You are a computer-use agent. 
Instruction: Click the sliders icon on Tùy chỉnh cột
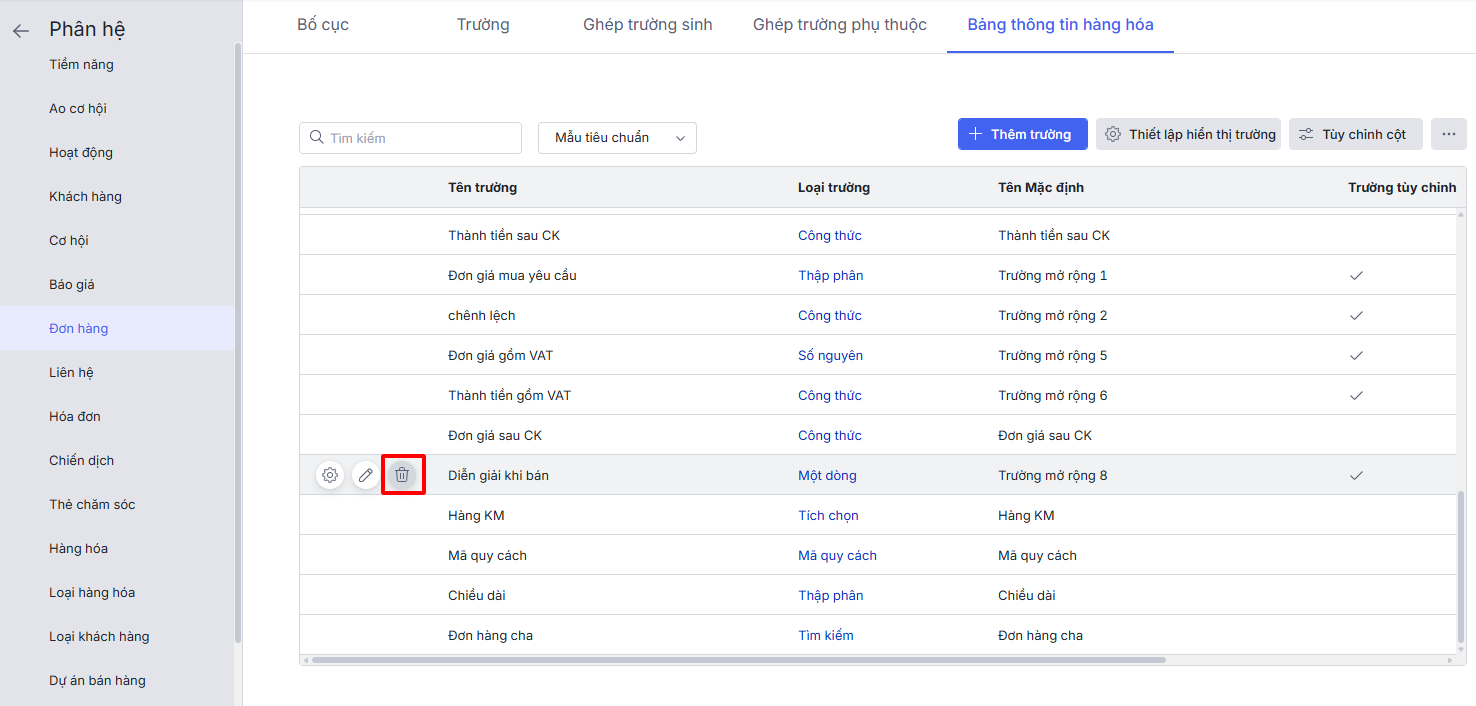coord(1306,134)
